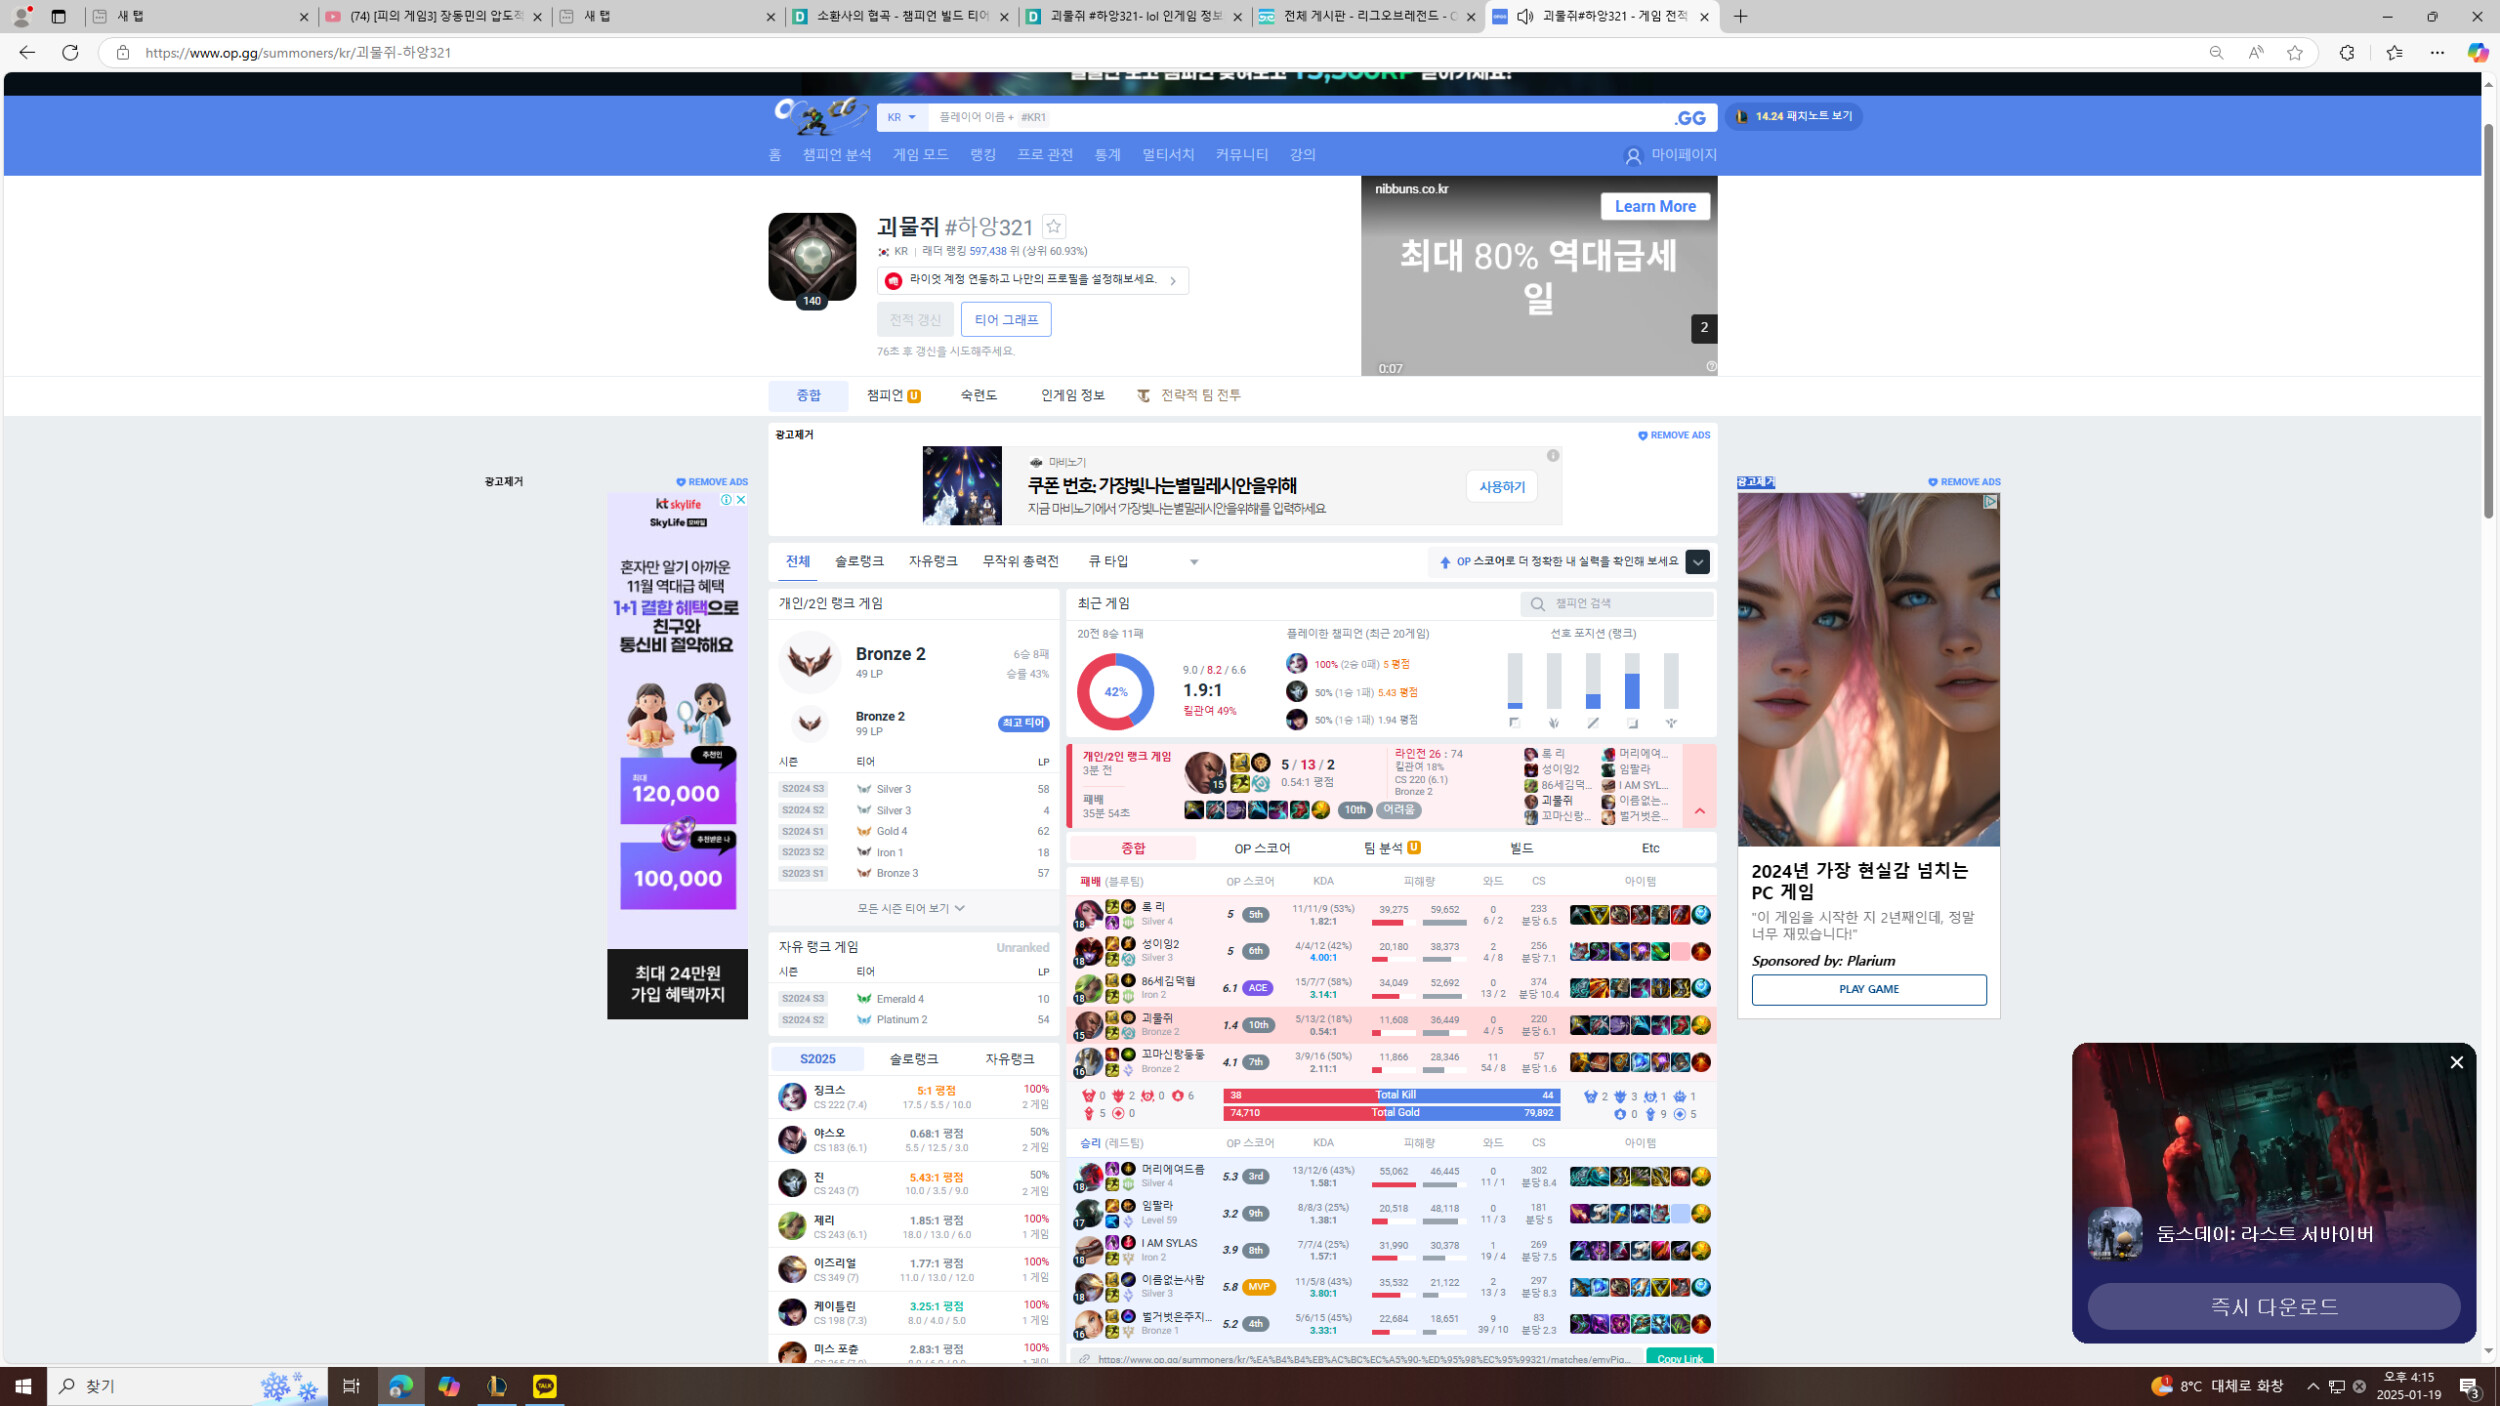
Task: Click the KakaoTalk taskbar icon
Action: 544,1386
